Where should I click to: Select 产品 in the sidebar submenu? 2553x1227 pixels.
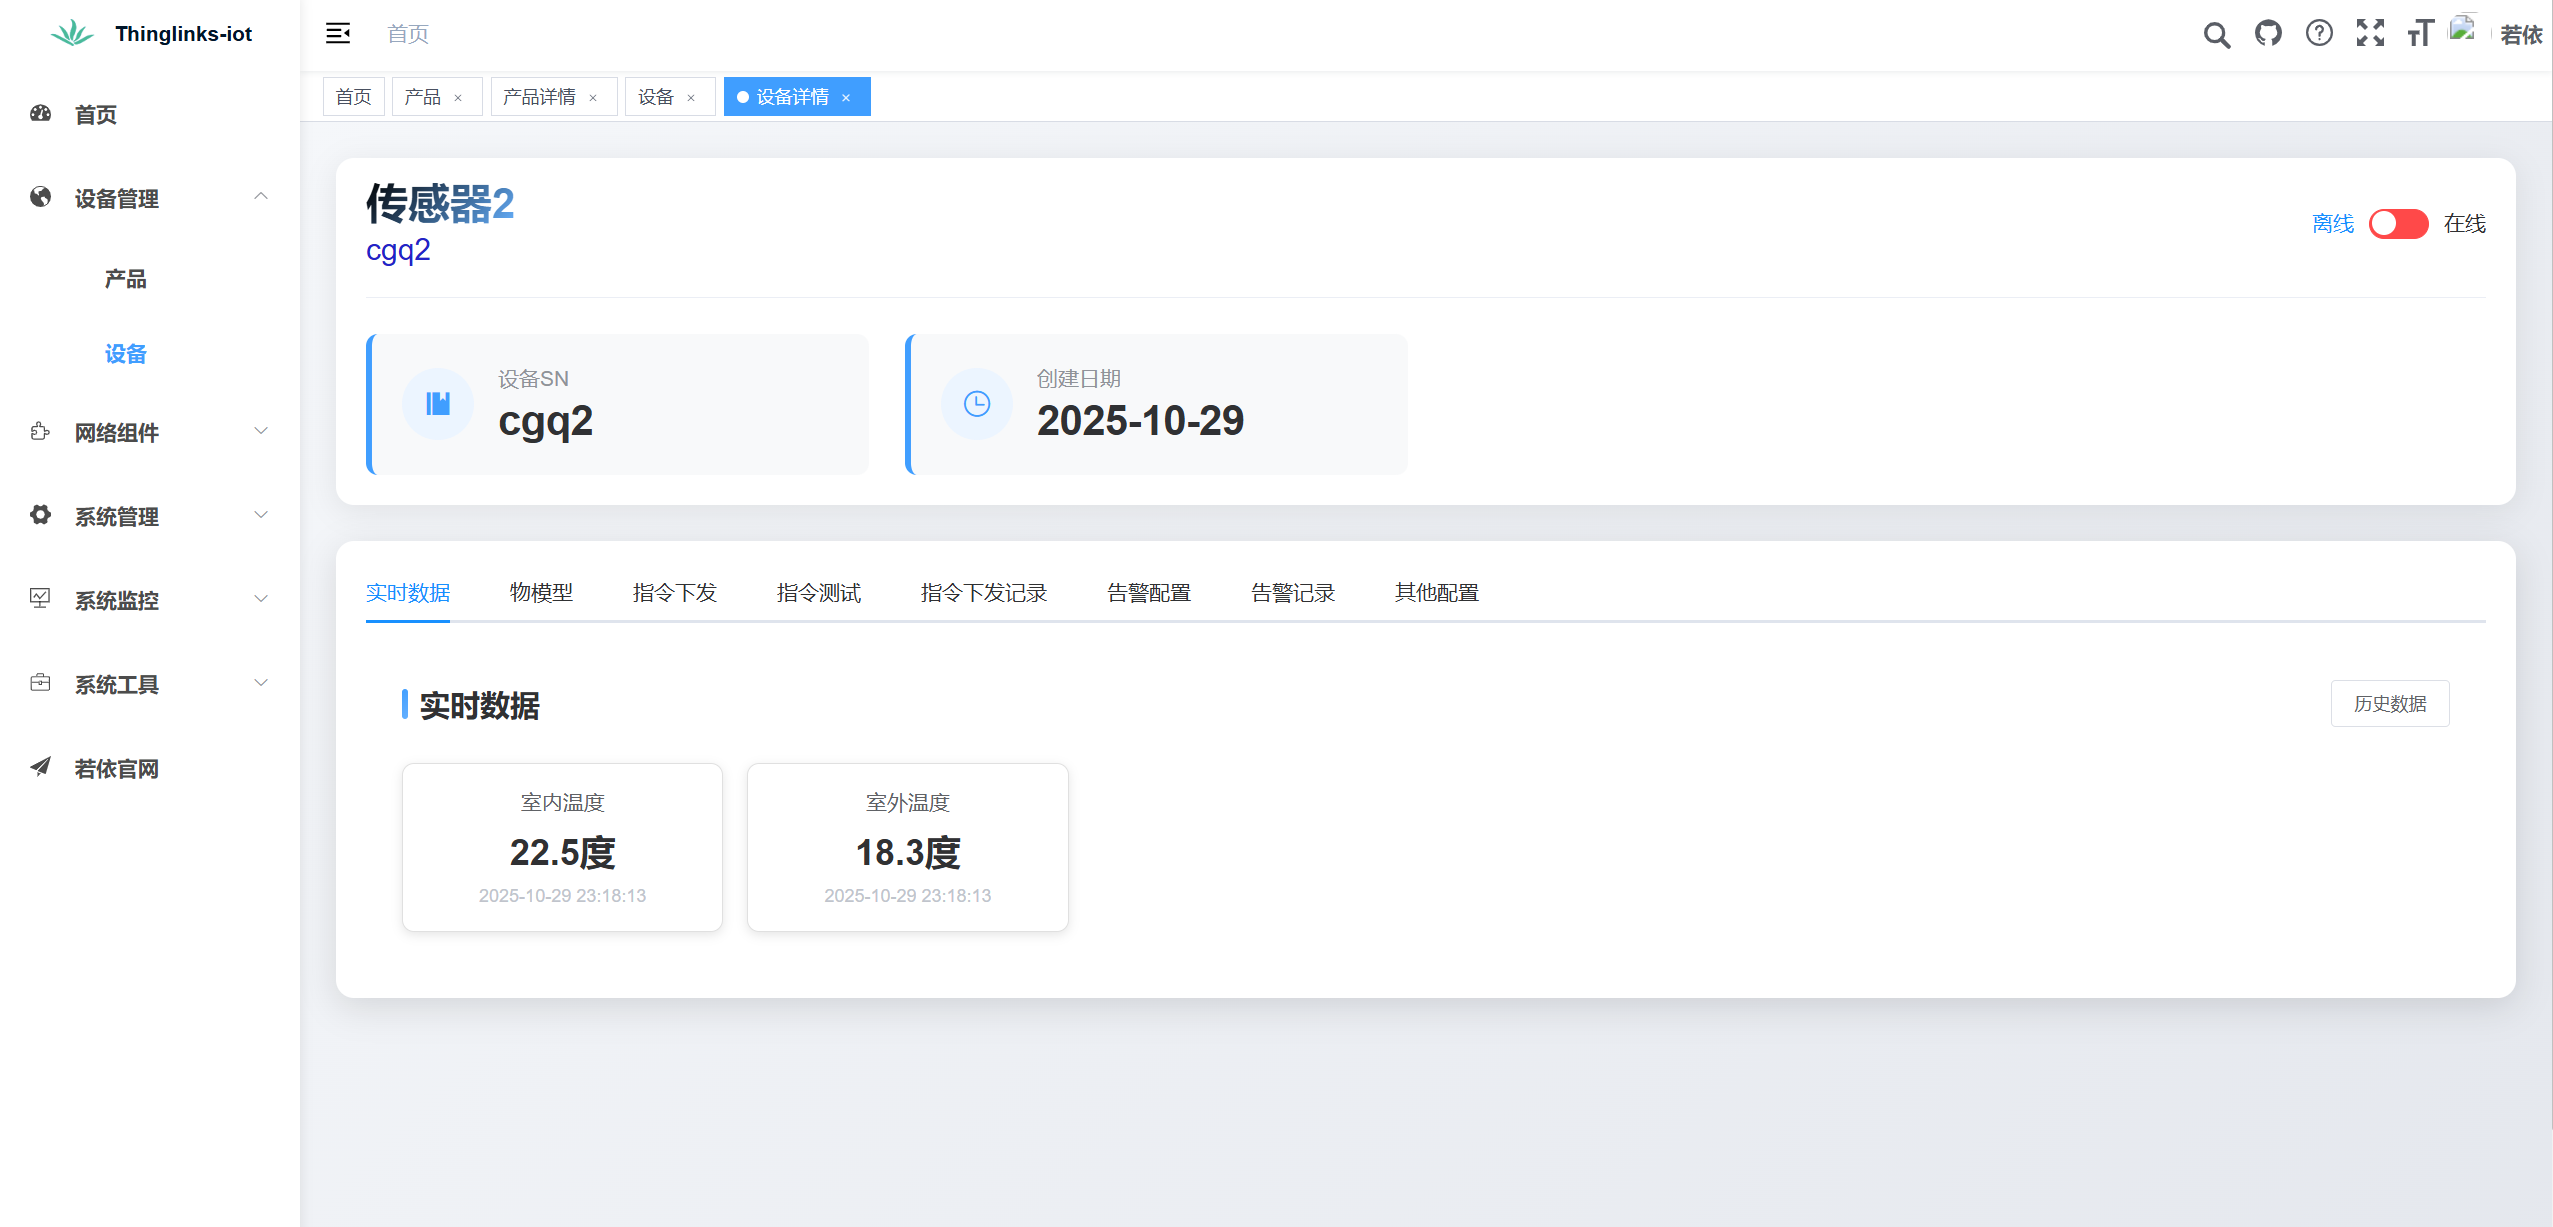[x=126, y=279]
